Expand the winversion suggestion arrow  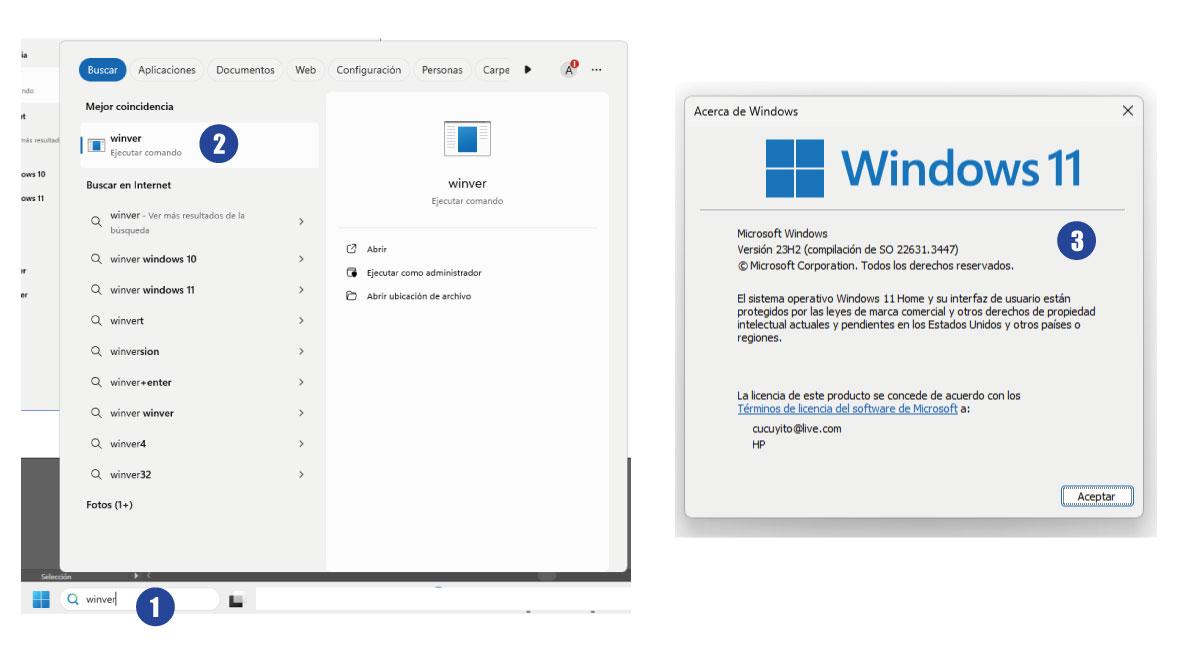(x=301, y=351)
